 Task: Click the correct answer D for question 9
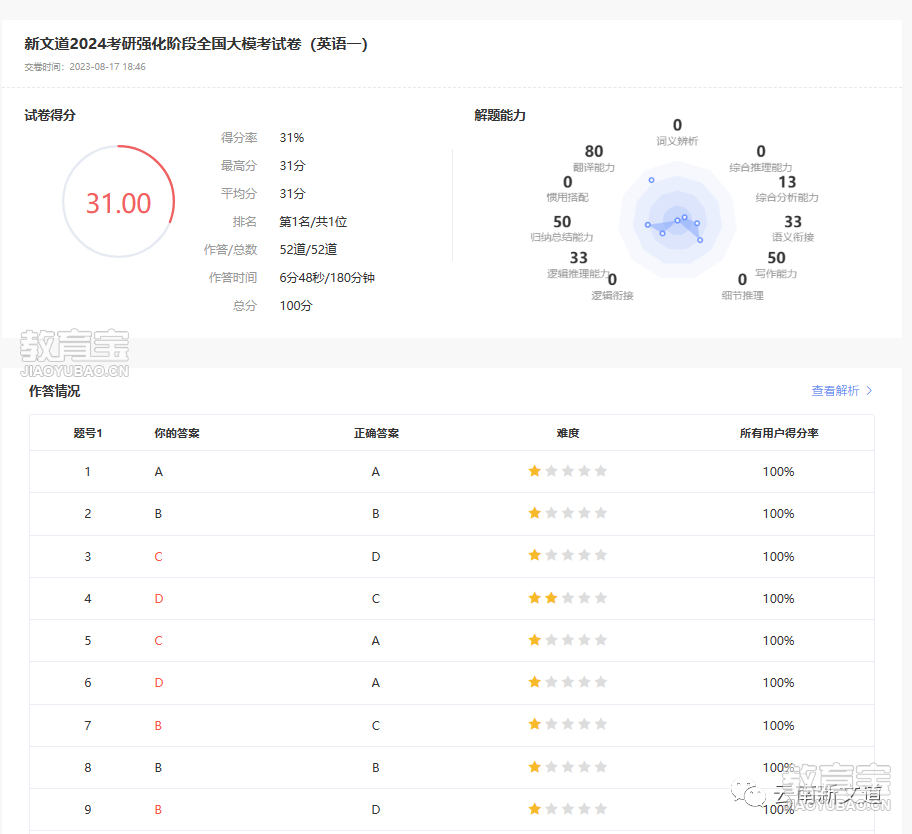[x=376, y=809]
